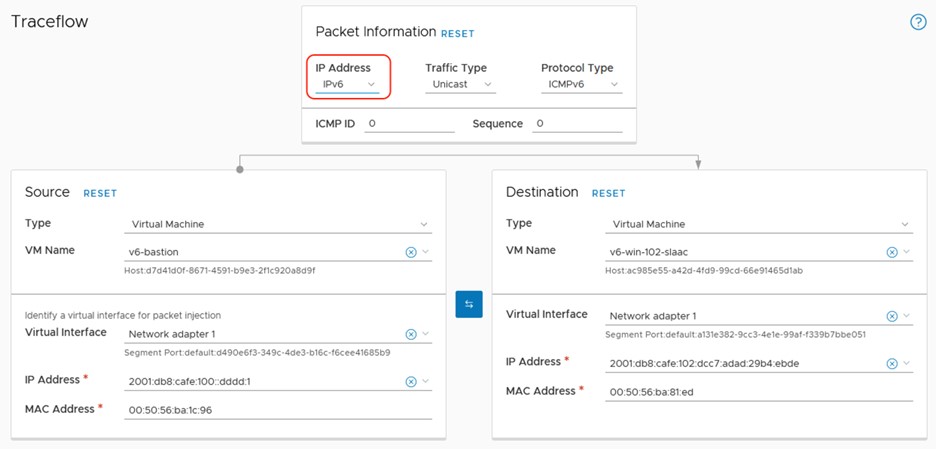The height and width of the screenshot is (449, 936).
Task: Clear the source VM Name v6-bastion
Action: pyautogui.click(x=410, y=252)
